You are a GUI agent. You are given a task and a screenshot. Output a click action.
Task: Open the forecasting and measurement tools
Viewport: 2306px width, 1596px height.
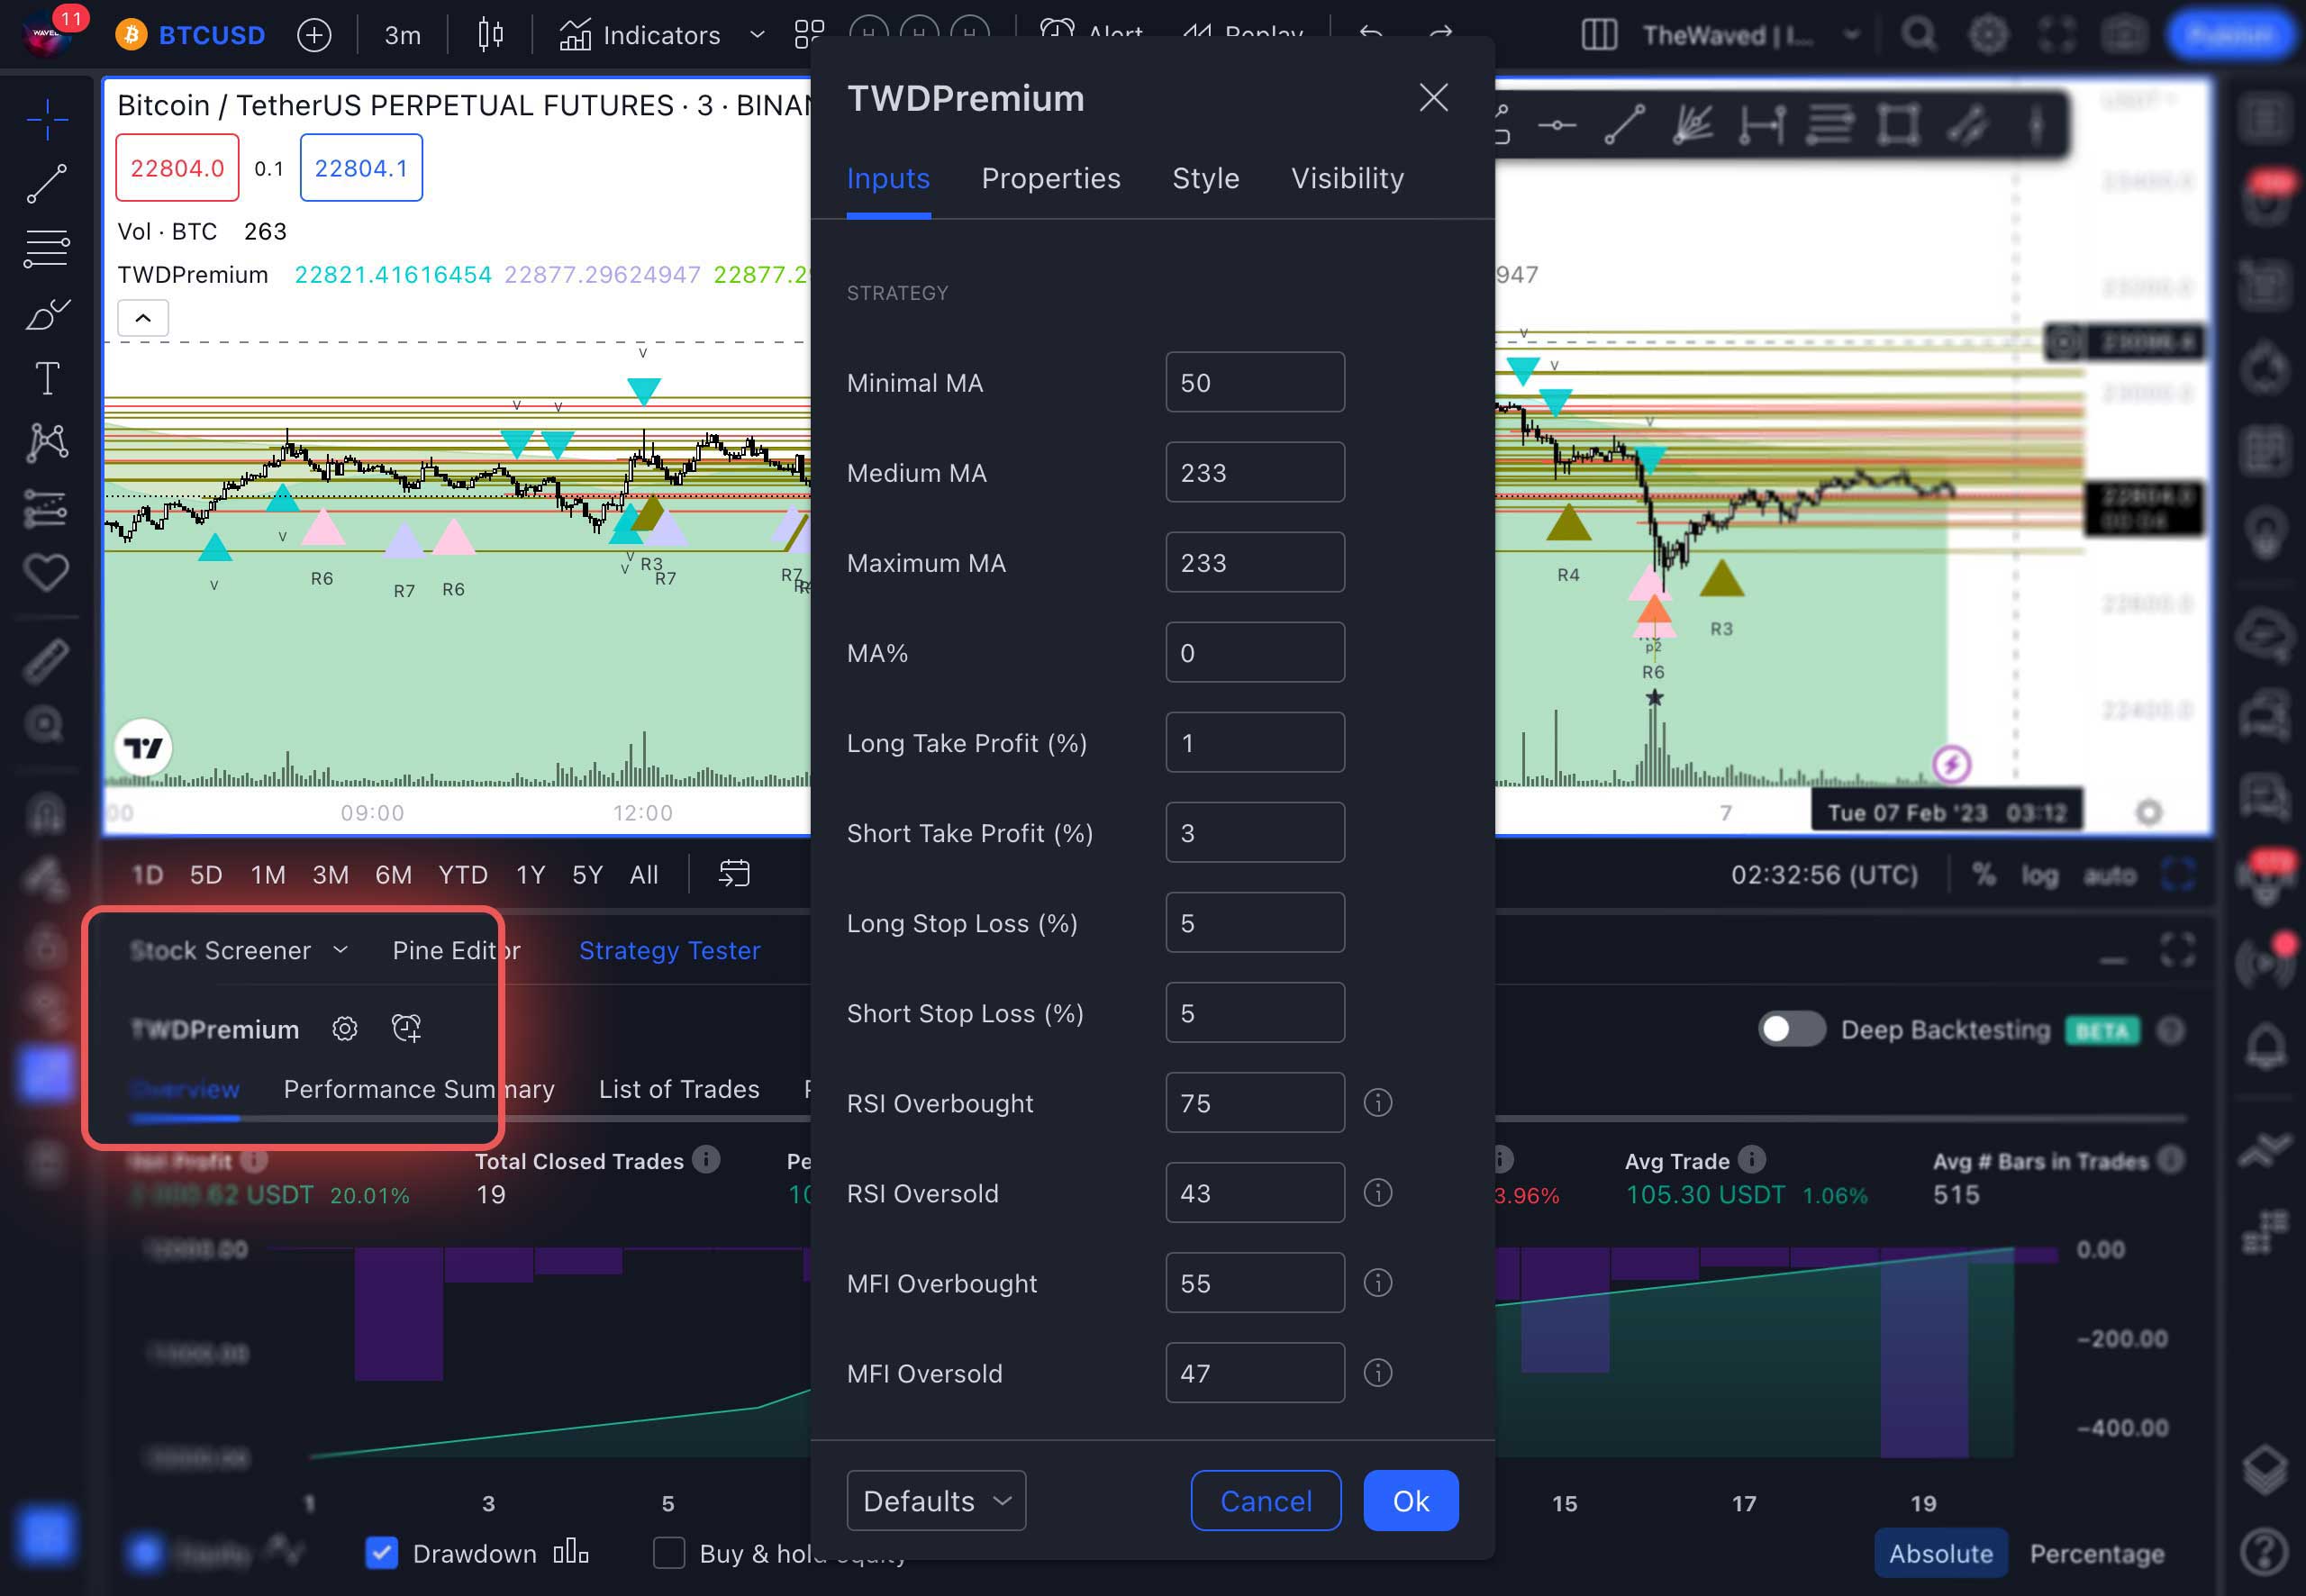[47, 508]
